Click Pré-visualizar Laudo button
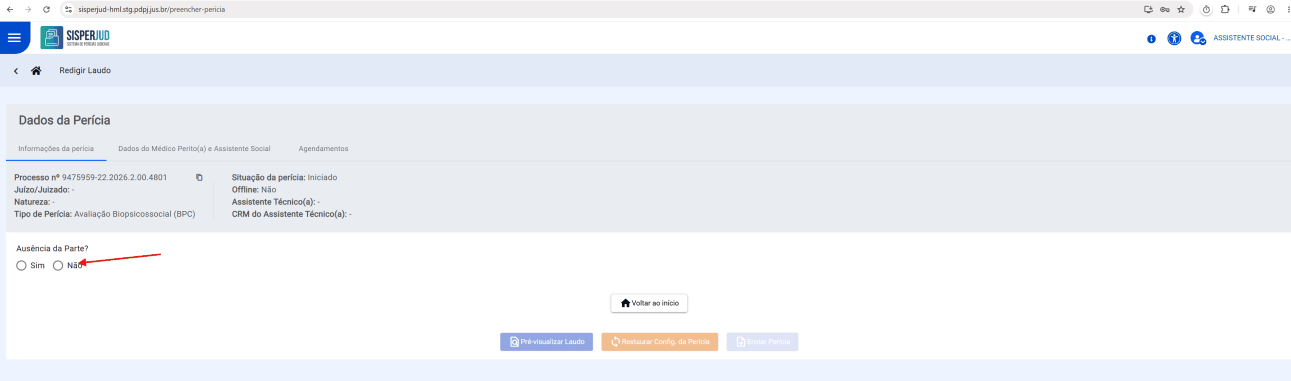This screenshot has height=381, width=1291. click(547, 341)
